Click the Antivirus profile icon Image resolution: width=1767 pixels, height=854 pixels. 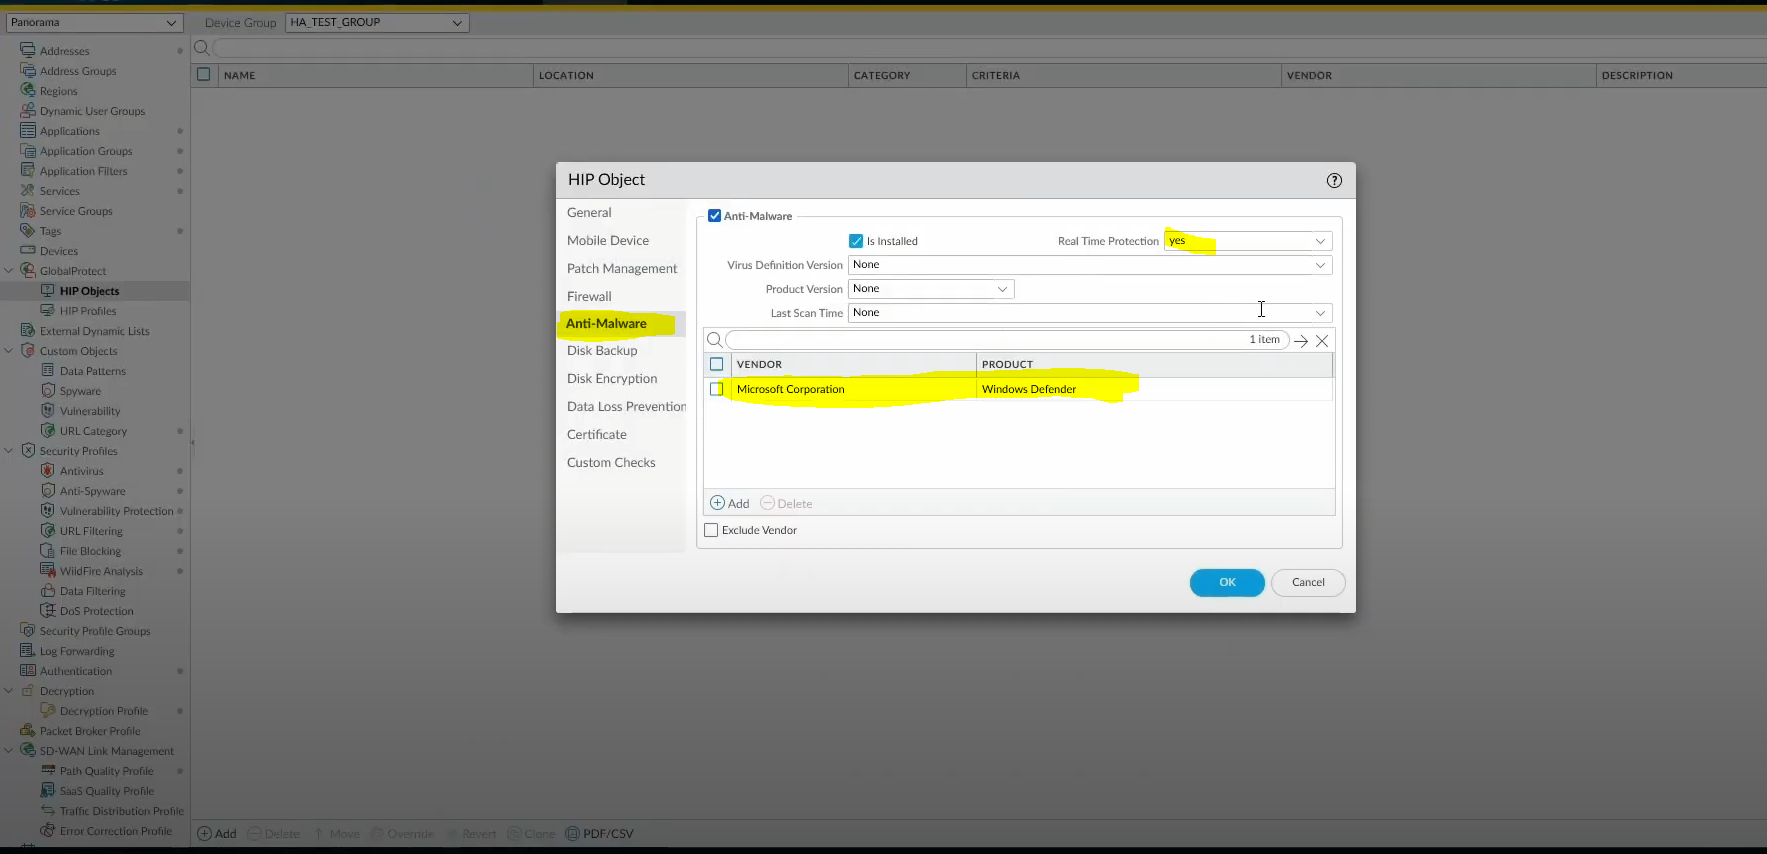coord(48,470)
